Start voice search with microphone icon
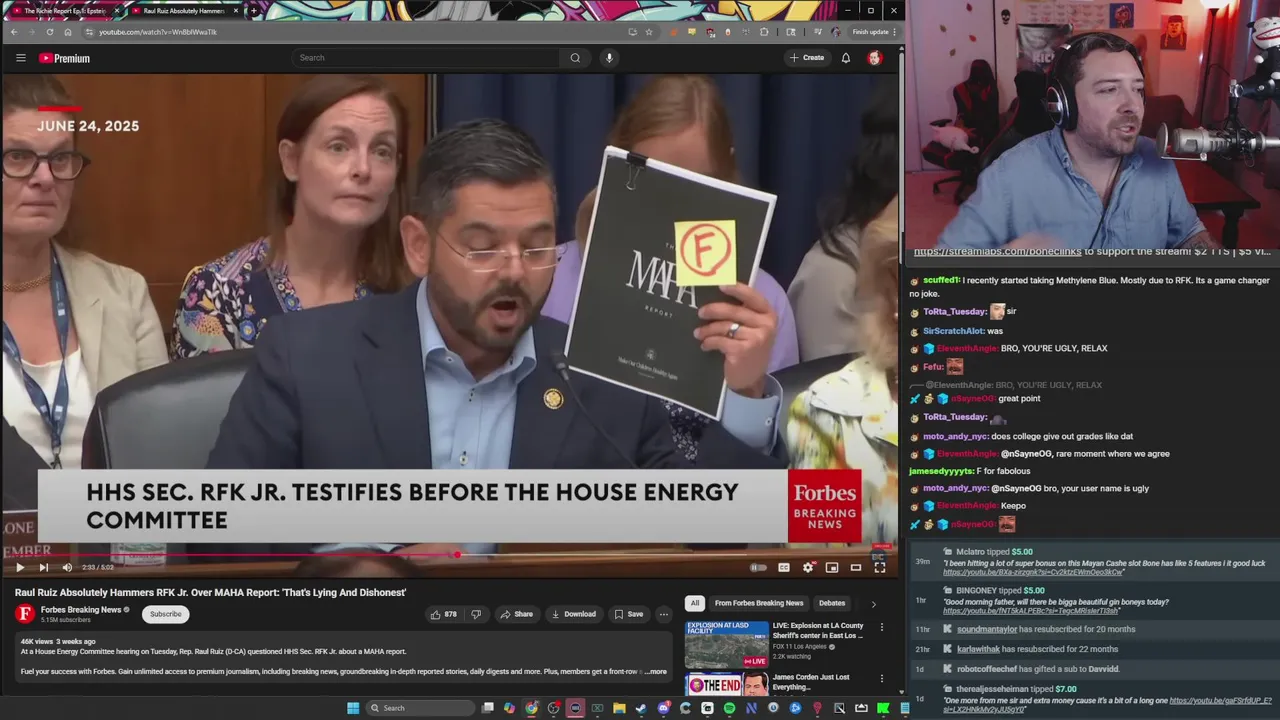 pyautogui.click(x=609, y=58)
